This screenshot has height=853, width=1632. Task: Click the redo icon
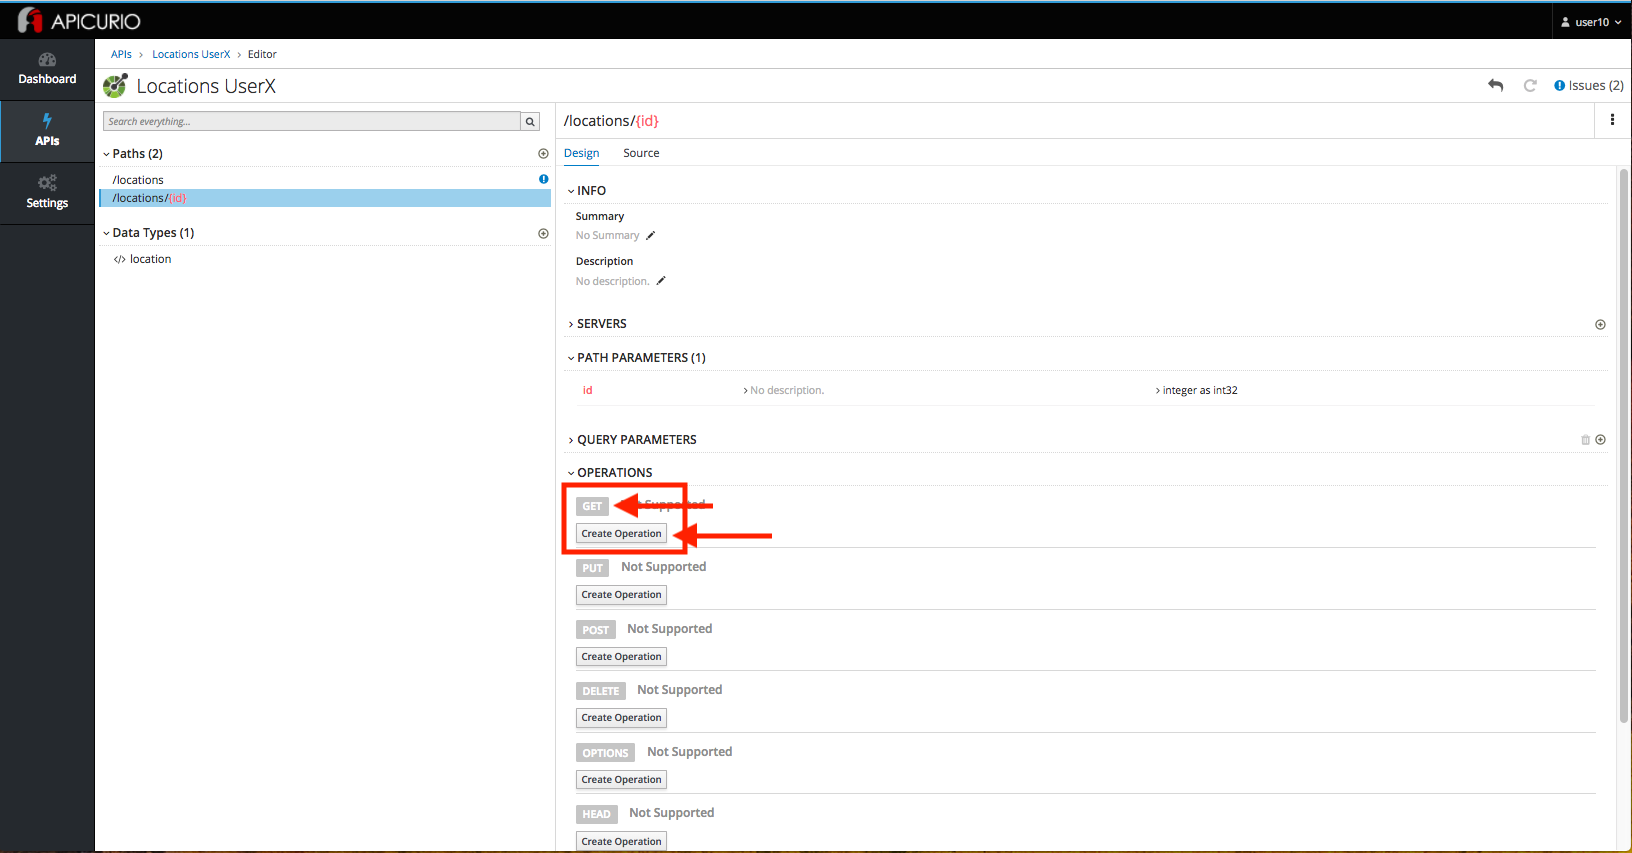point(1529,86)
